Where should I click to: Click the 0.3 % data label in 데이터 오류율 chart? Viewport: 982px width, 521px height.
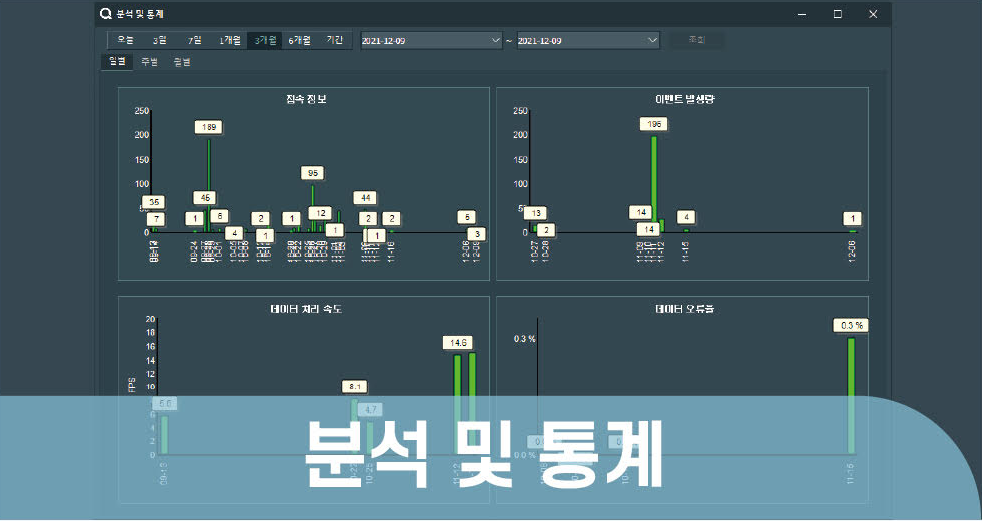(851, 325)
